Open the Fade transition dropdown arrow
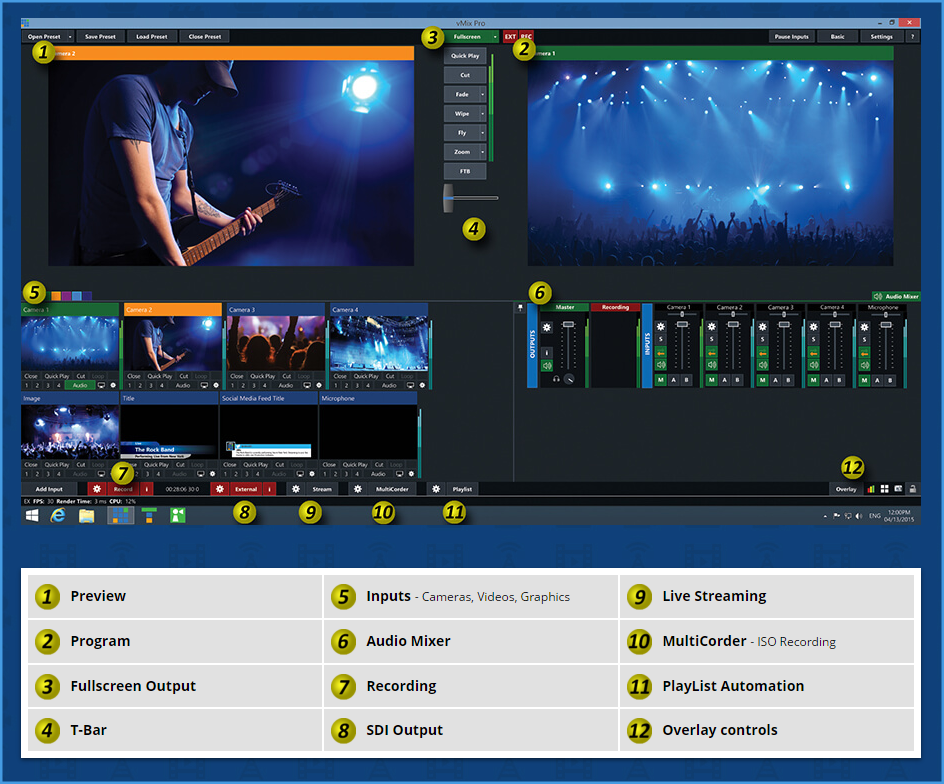Screen dimensions: 944x784 point(483,94)
